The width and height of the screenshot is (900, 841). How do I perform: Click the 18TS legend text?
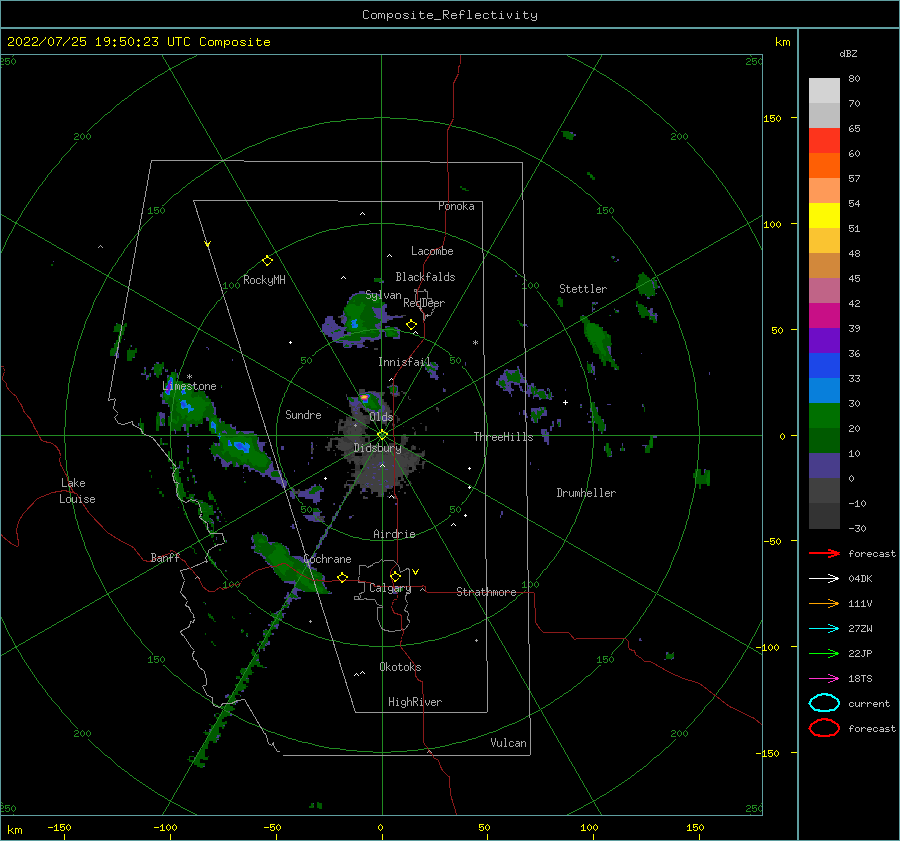(x=860, y=679)
